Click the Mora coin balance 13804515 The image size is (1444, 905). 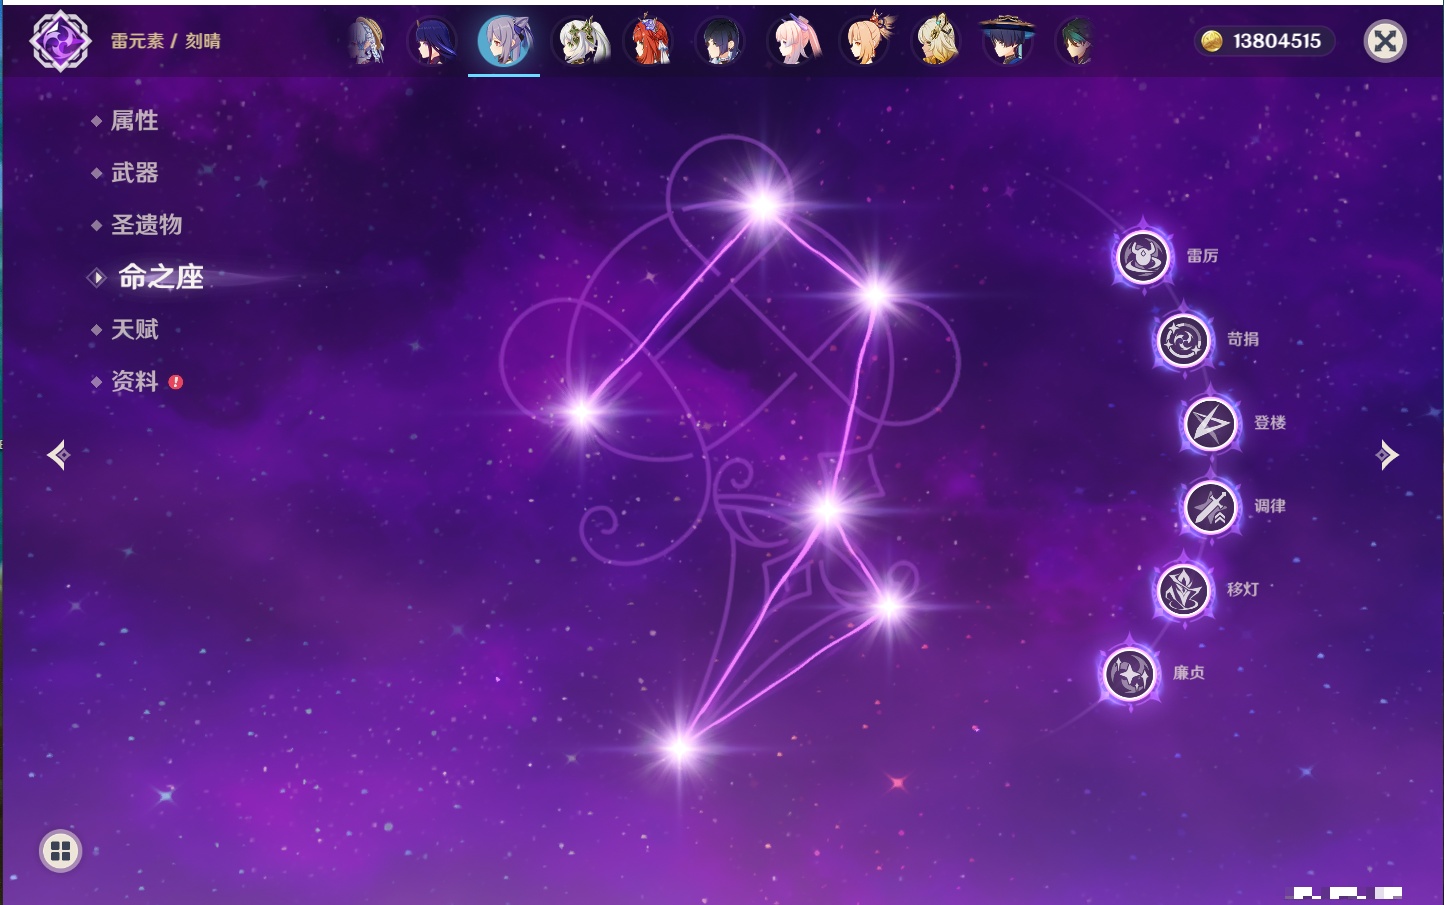(1265, 41)
